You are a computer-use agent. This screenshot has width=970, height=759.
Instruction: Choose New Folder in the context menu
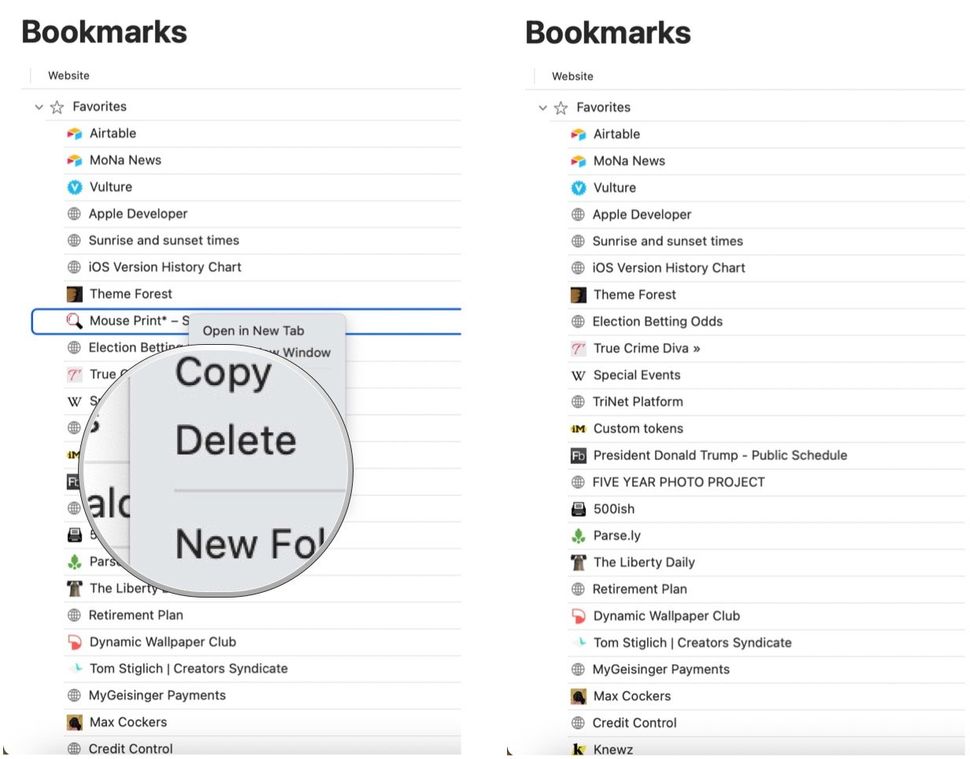click(x=251, y=543)
